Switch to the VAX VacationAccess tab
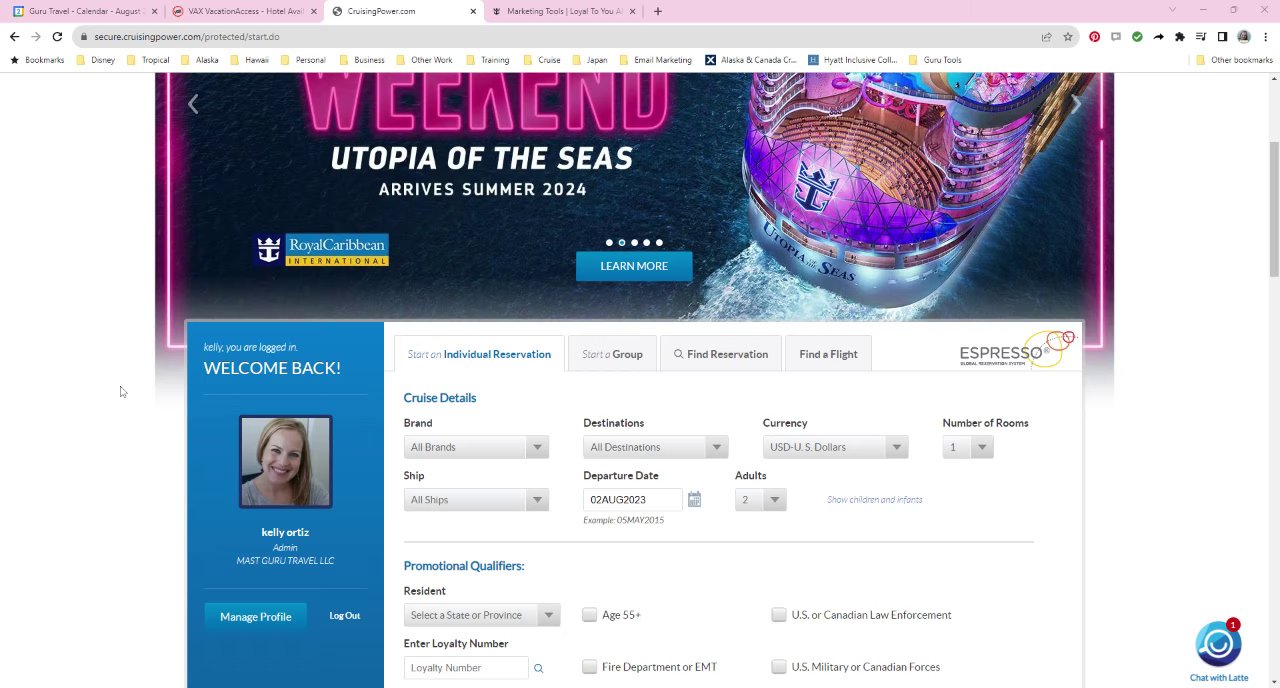 tap(243, 11)
